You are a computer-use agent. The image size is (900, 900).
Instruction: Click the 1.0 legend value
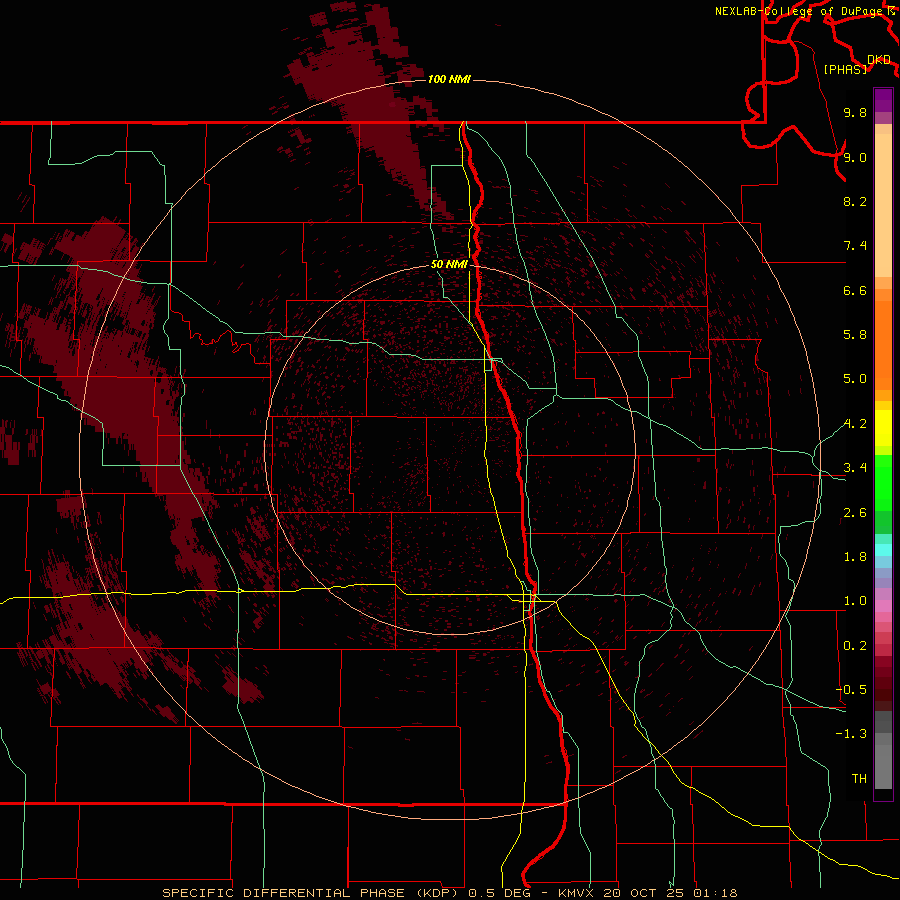tap(855, 601)
